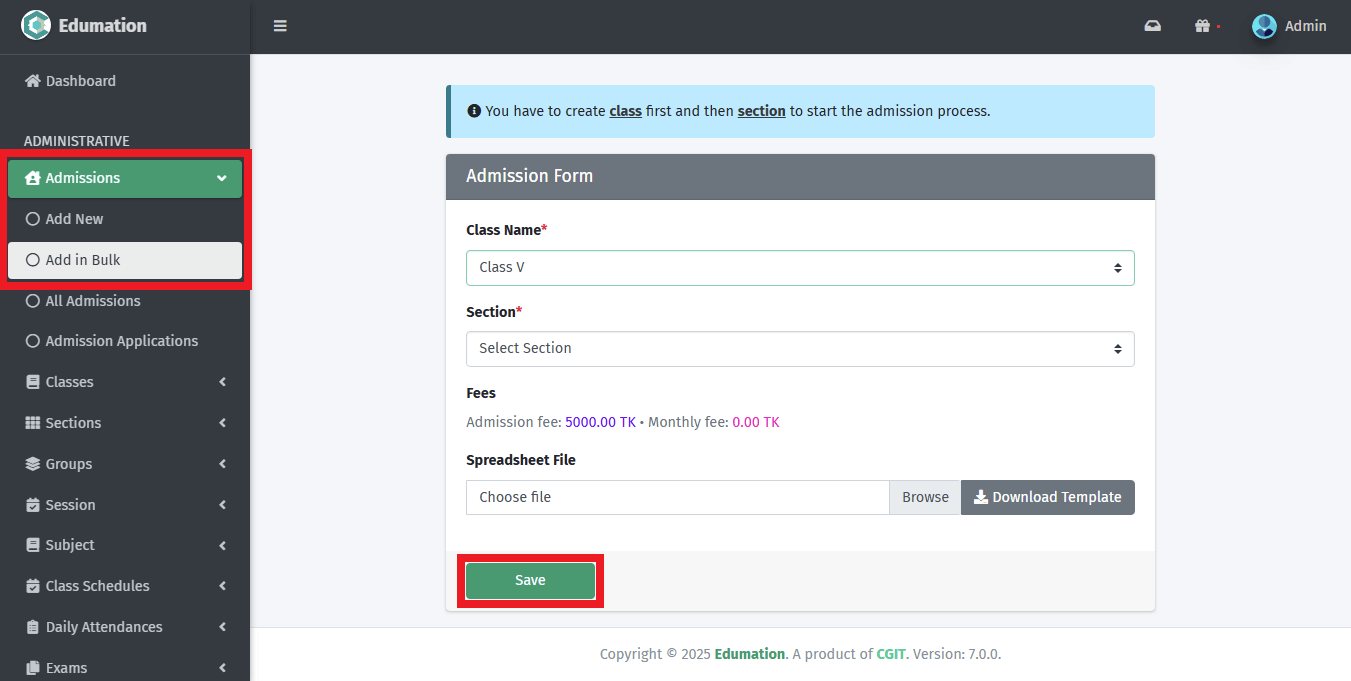
Task: Open the Class Name dropdown
Action: point(800,268)
